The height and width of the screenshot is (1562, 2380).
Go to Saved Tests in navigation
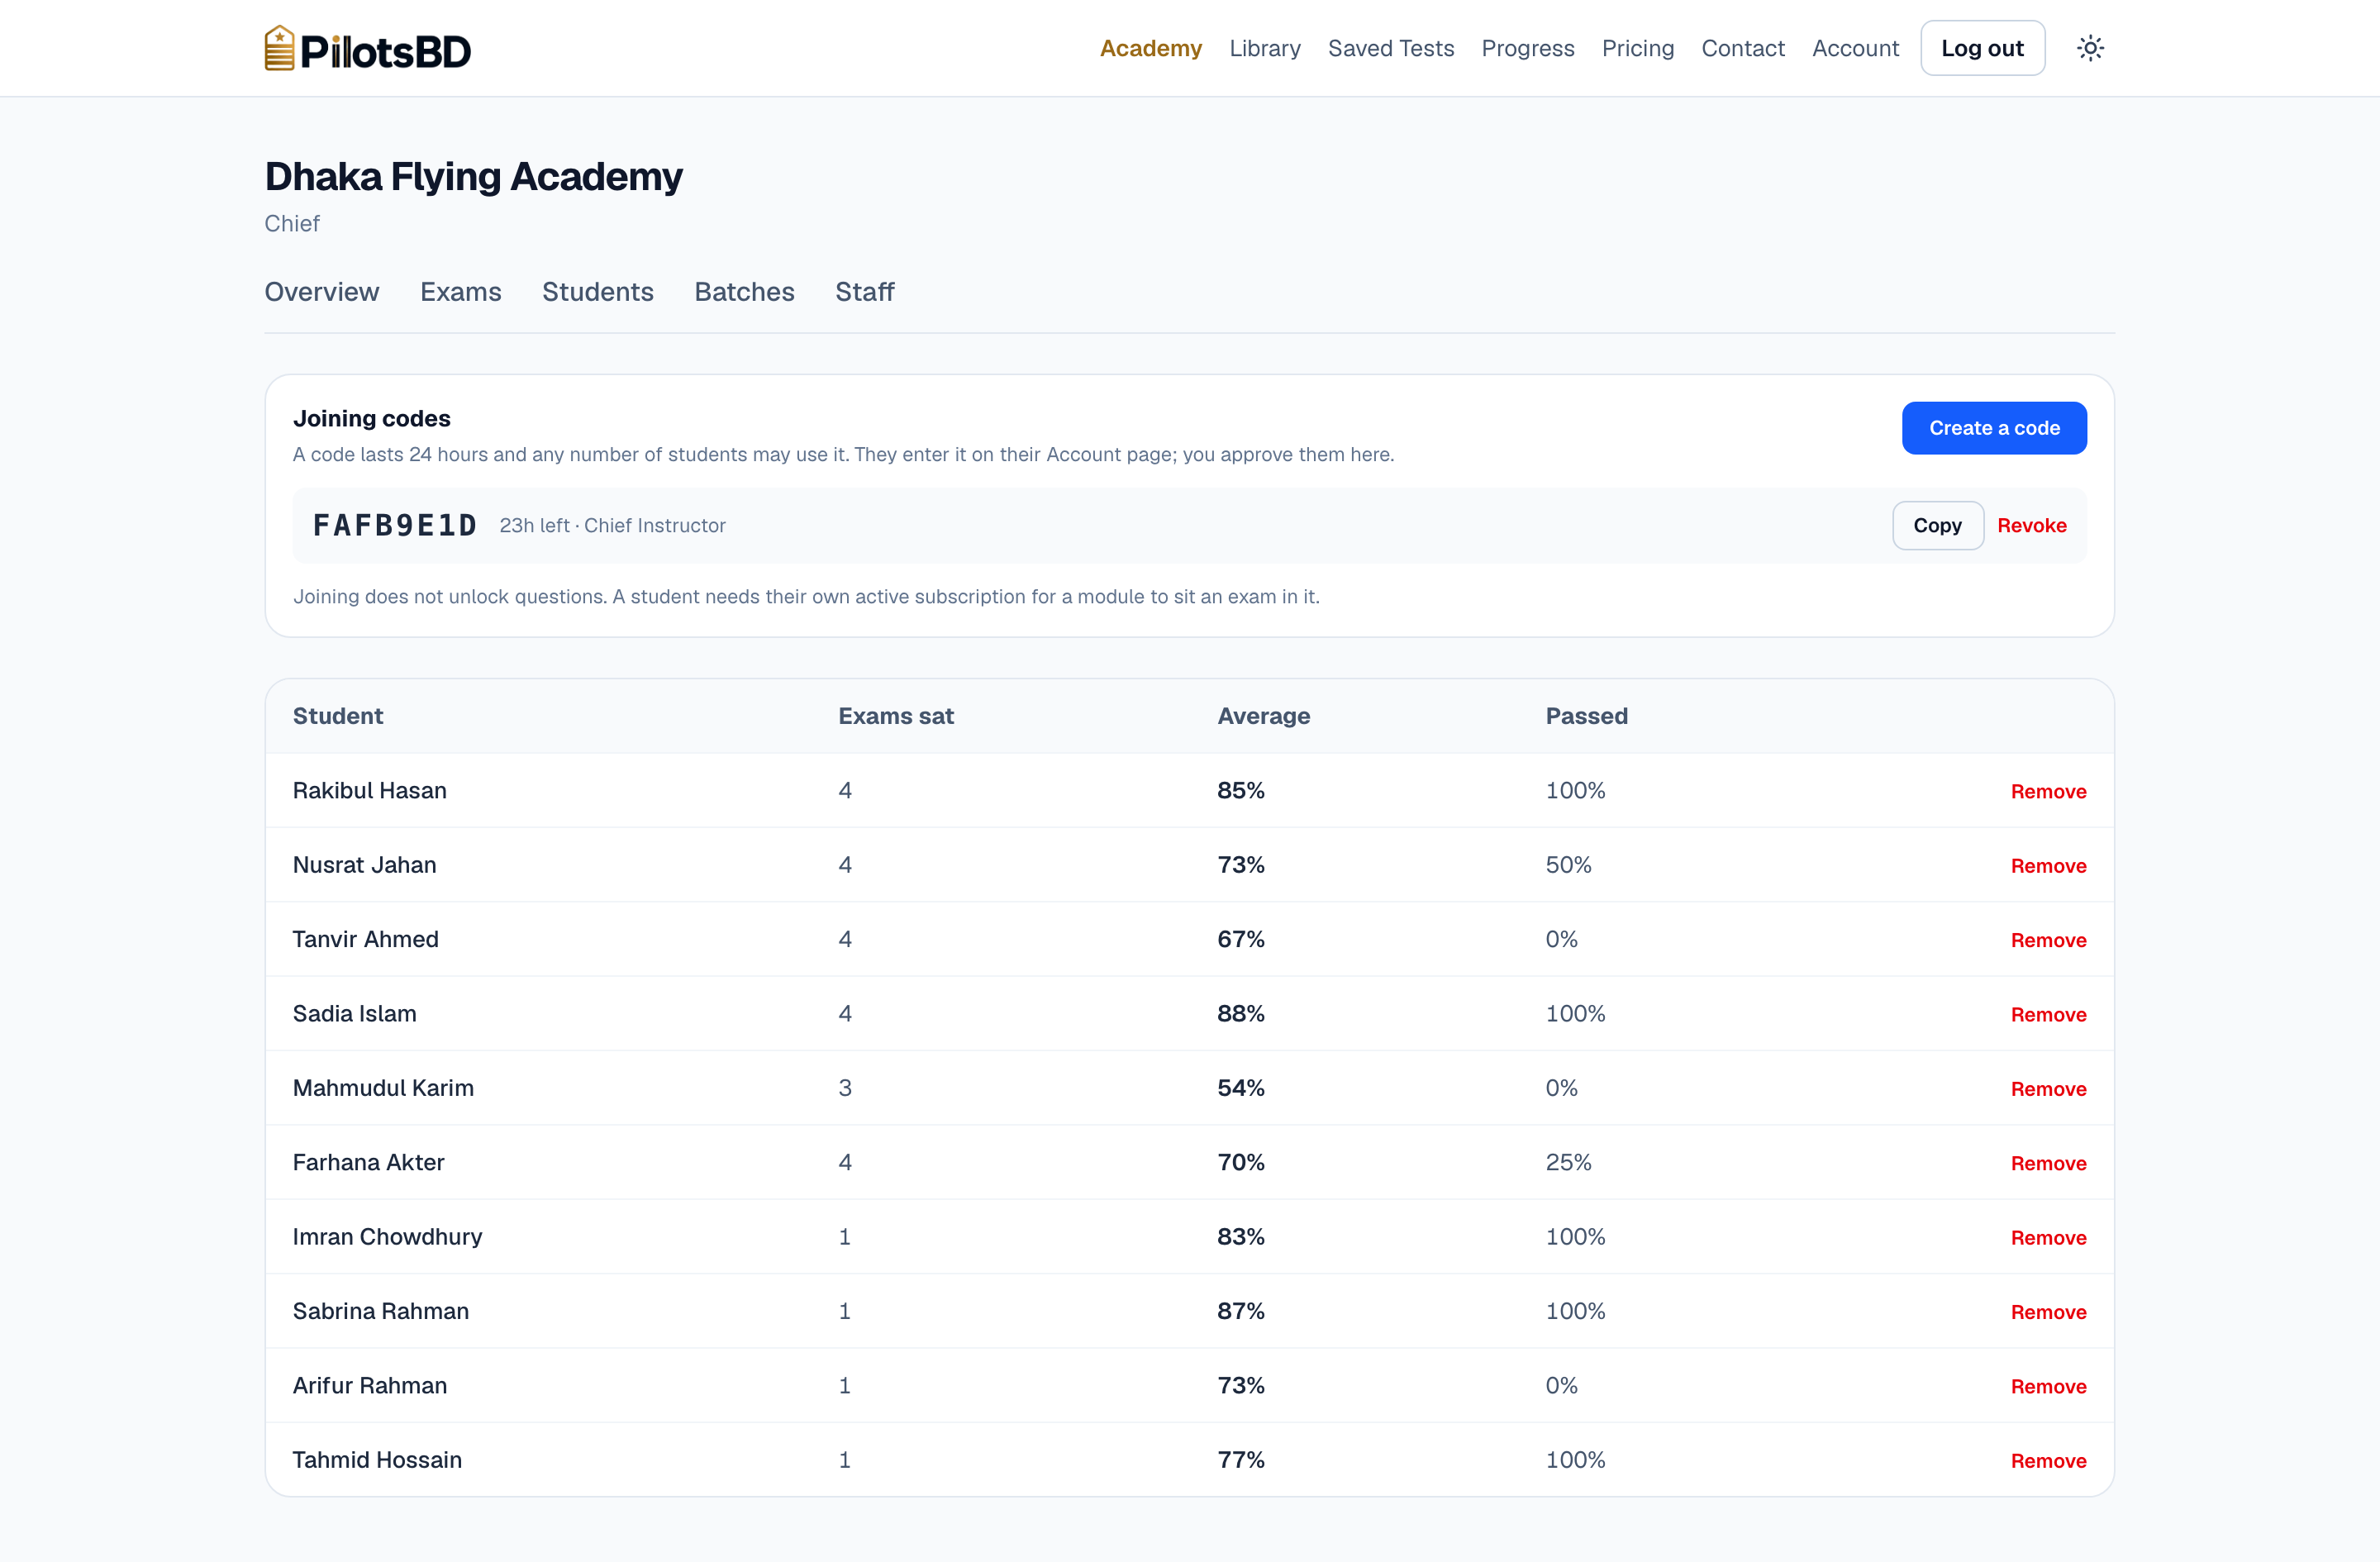(x=1391, y=48)
